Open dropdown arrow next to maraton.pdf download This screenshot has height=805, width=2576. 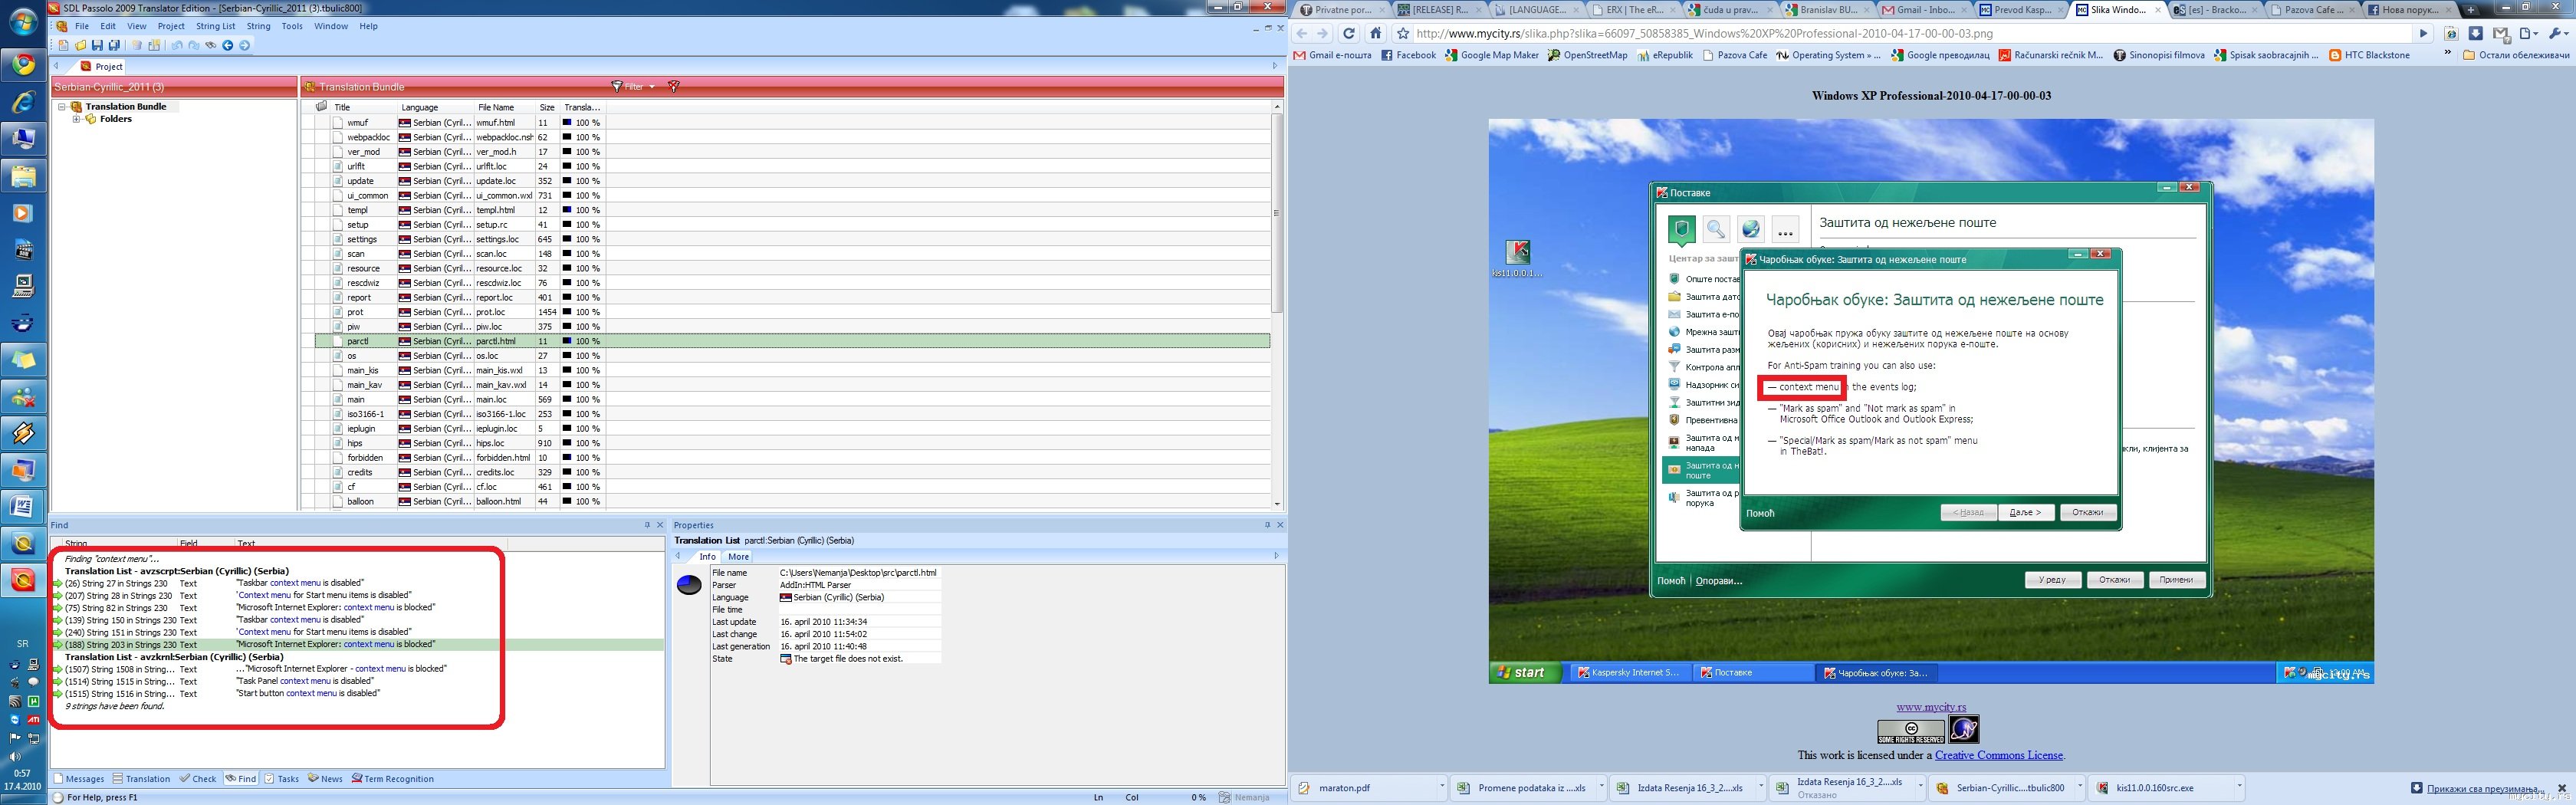(1442, 787)
